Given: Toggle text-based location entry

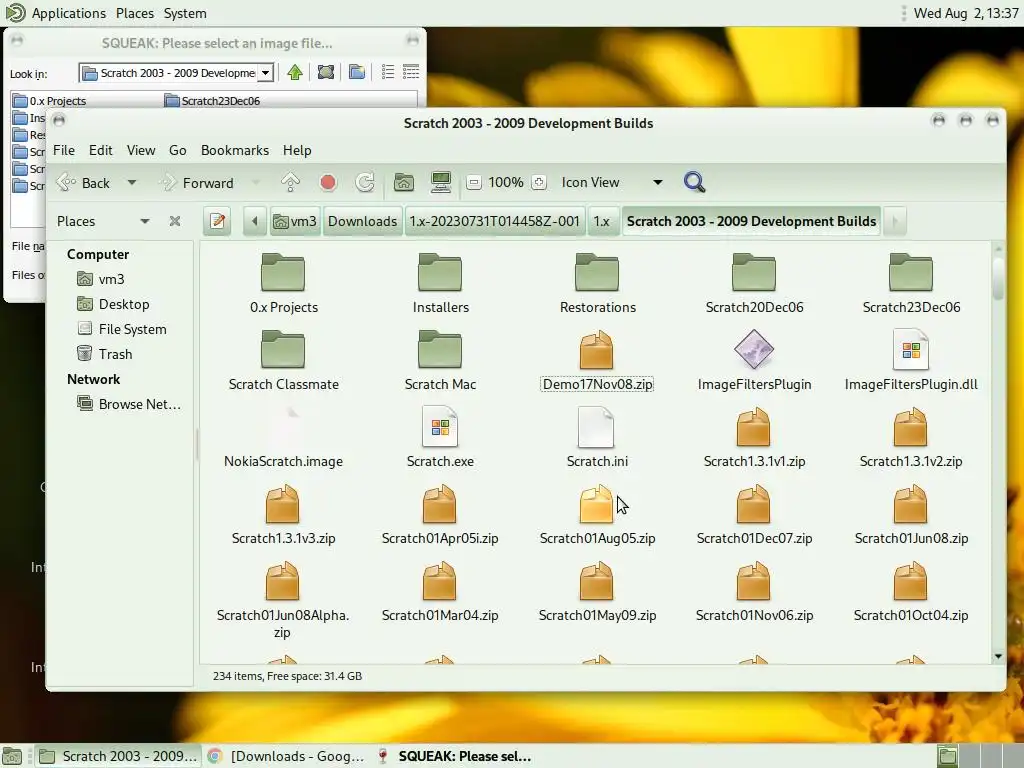Looking at the screenshot, I should pyautogui.click(x=217, y=221).
